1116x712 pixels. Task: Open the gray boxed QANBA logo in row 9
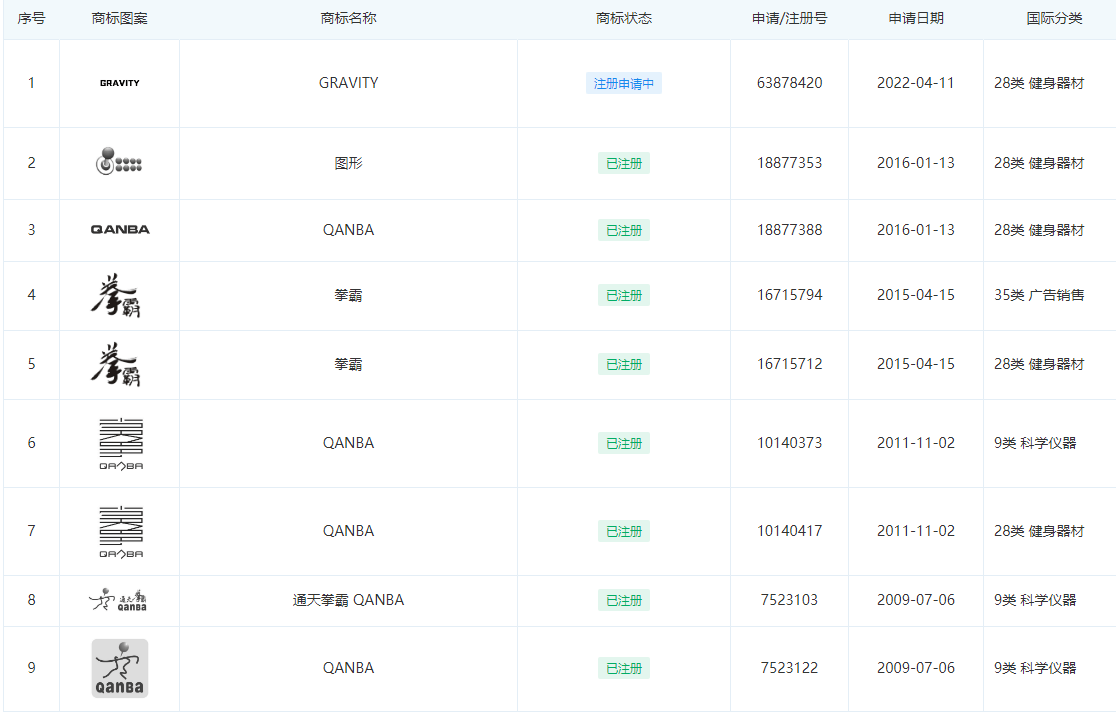[120, 668]
